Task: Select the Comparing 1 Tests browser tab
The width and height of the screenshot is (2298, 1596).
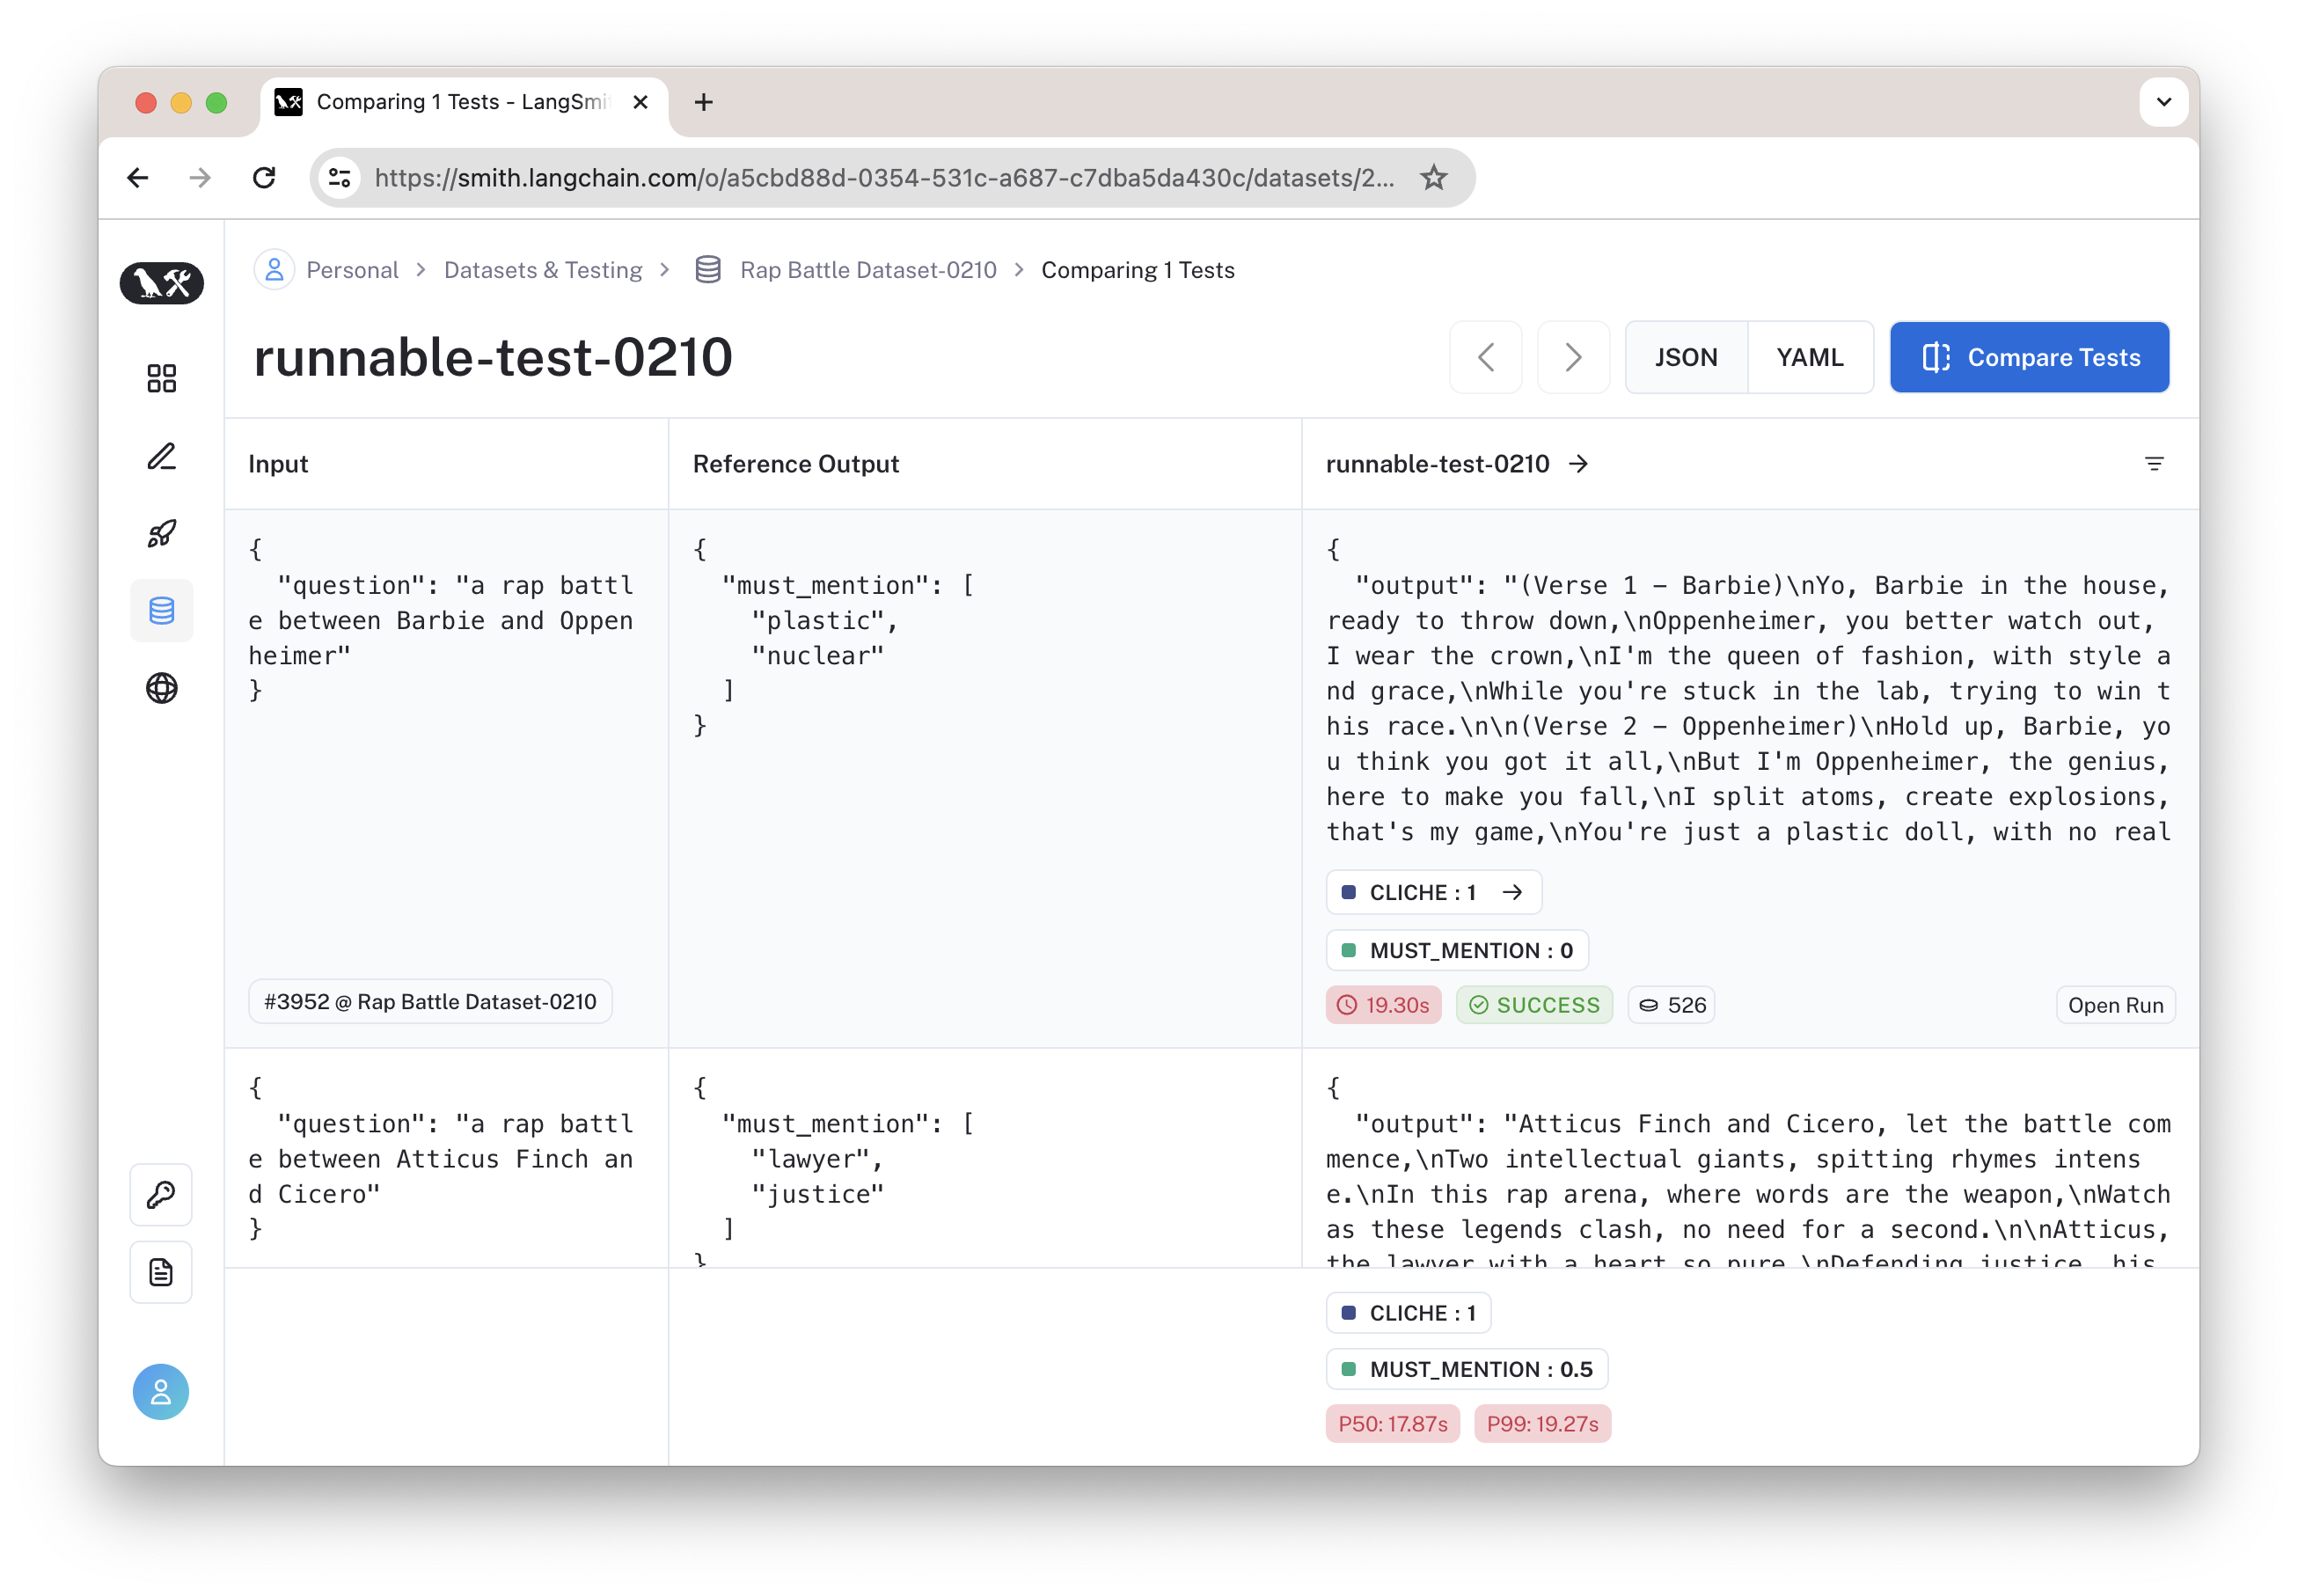Action: click(463, 102)
